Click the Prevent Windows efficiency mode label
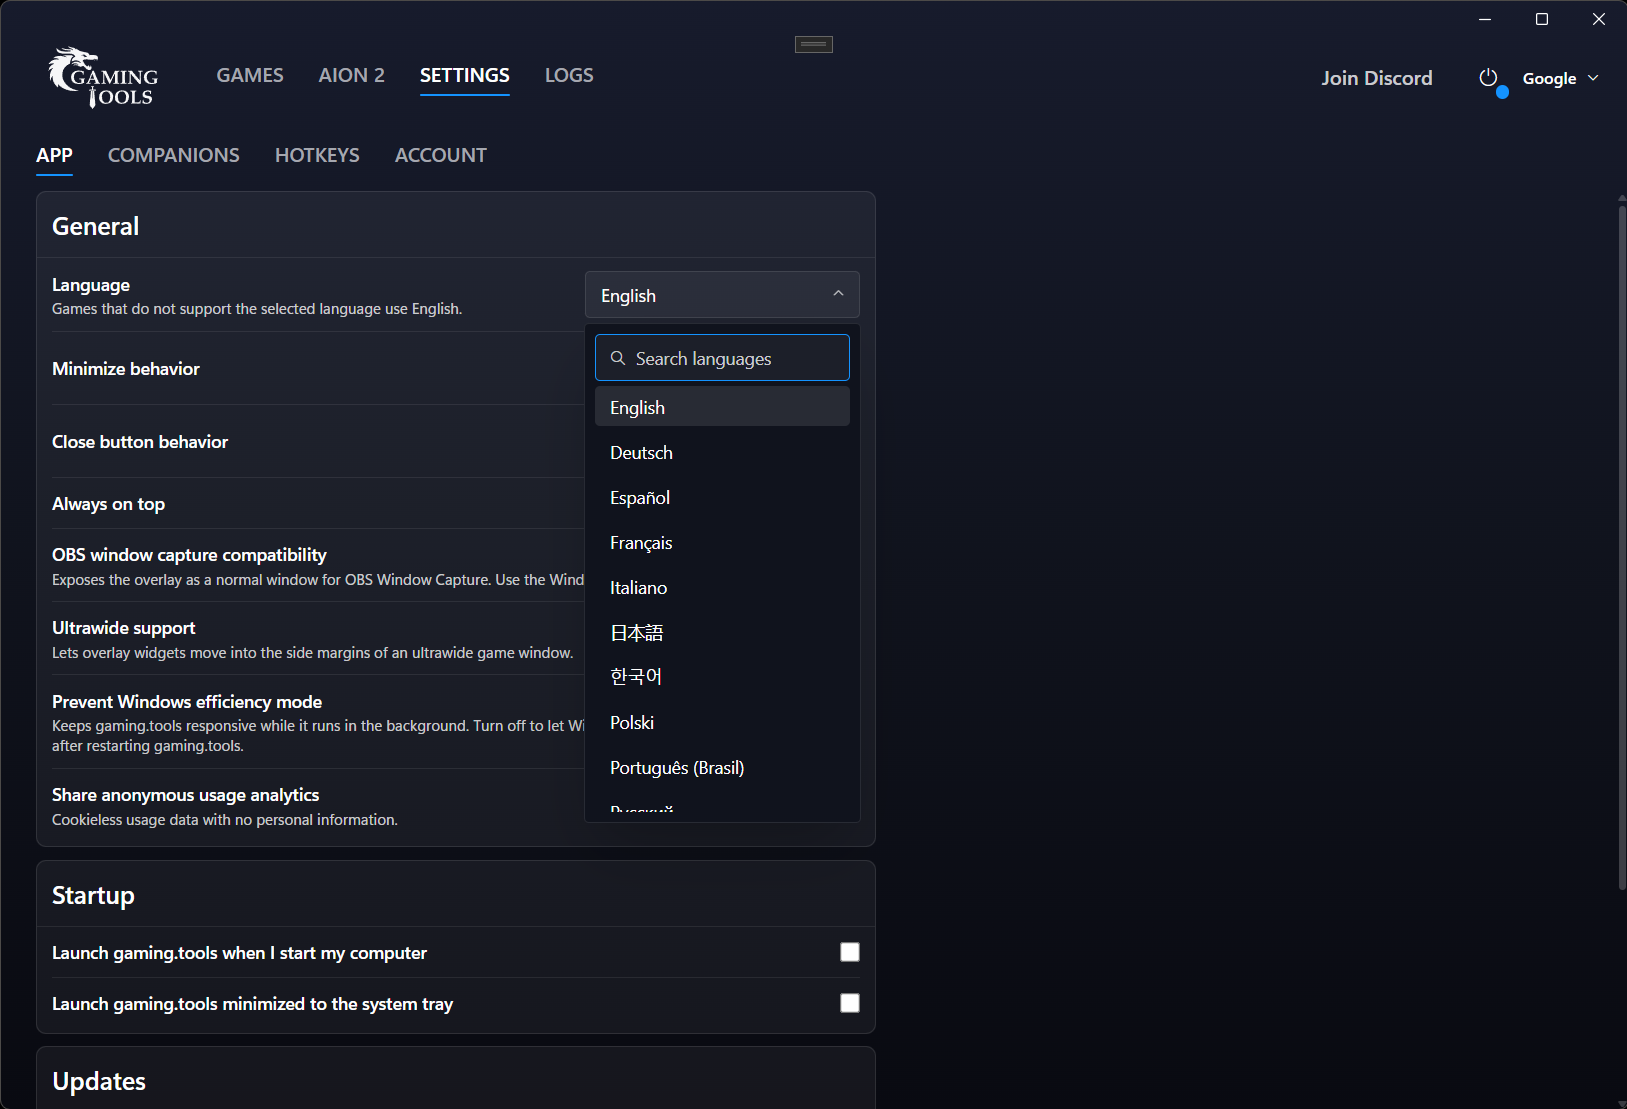The image size is (1627, 1109). [x=187, y=701]
